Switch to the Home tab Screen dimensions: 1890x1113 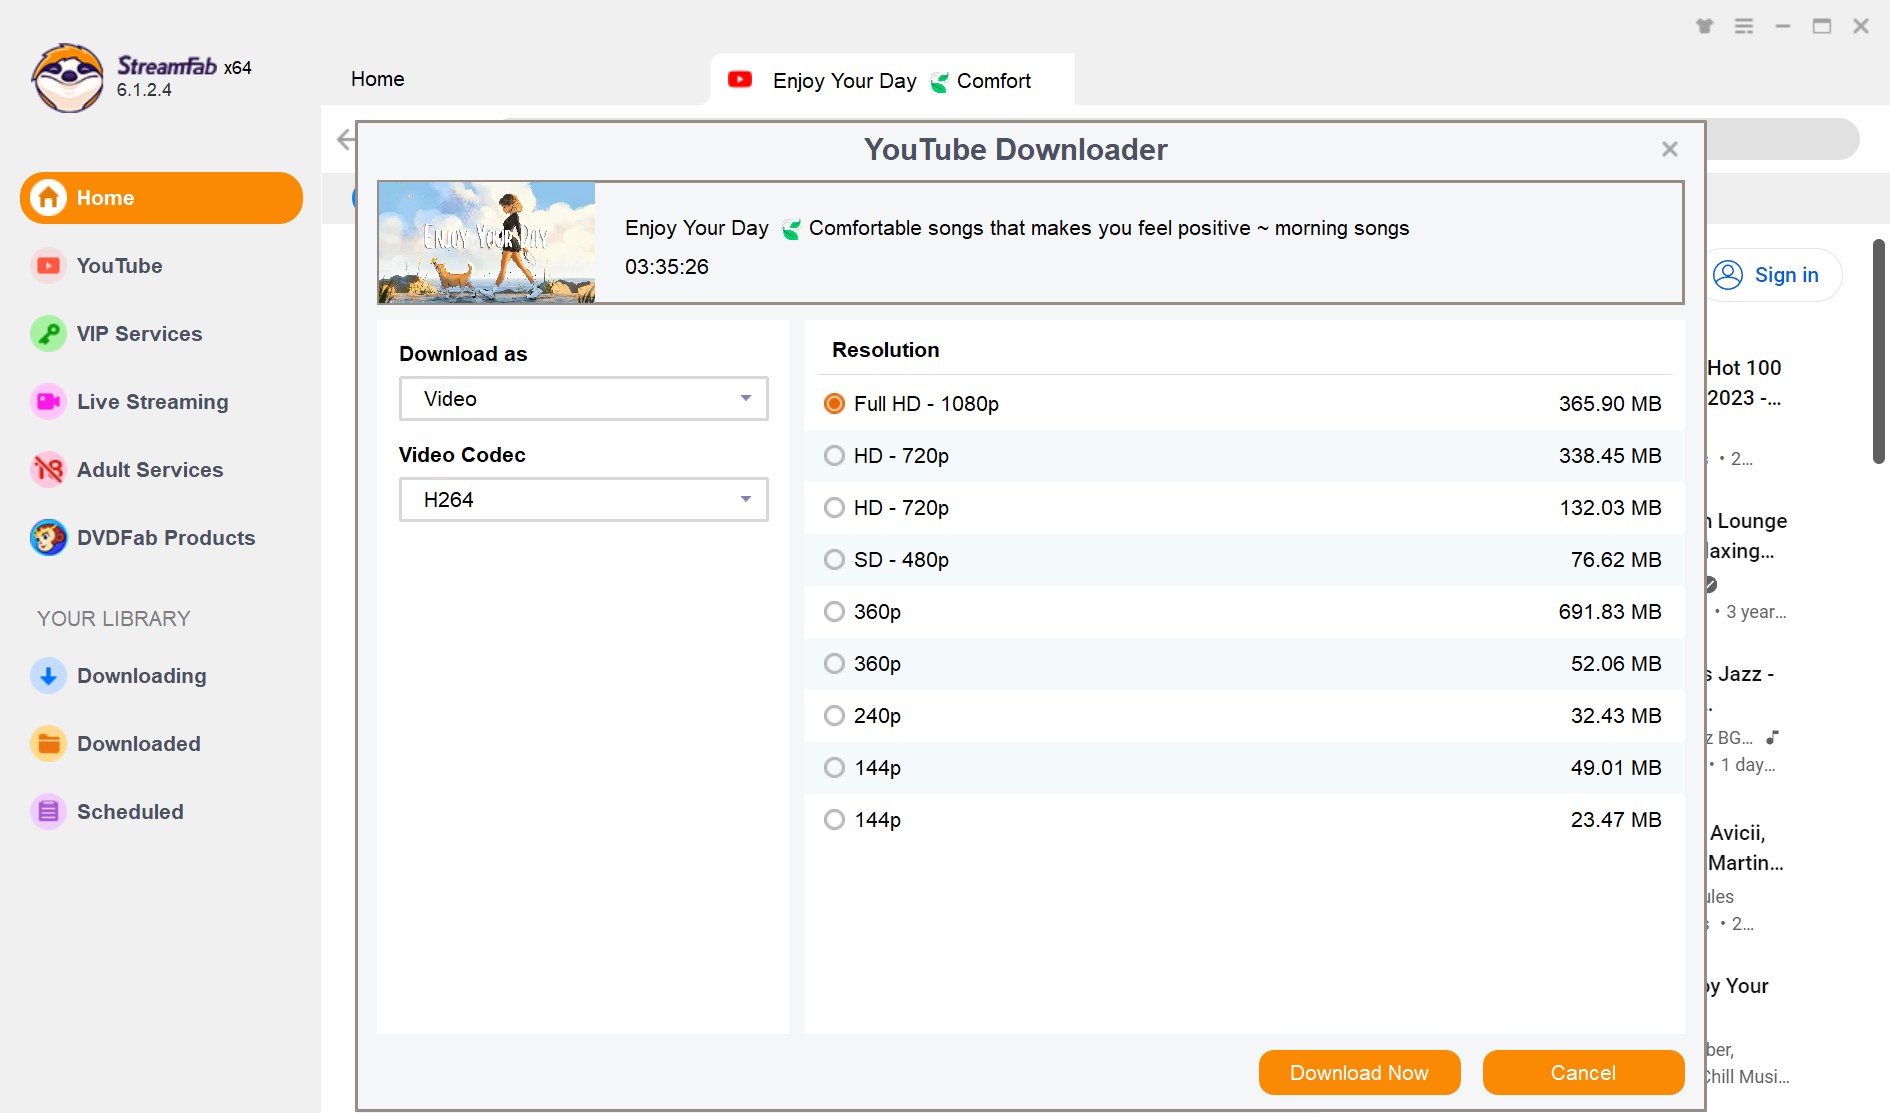tap(378, 79)
